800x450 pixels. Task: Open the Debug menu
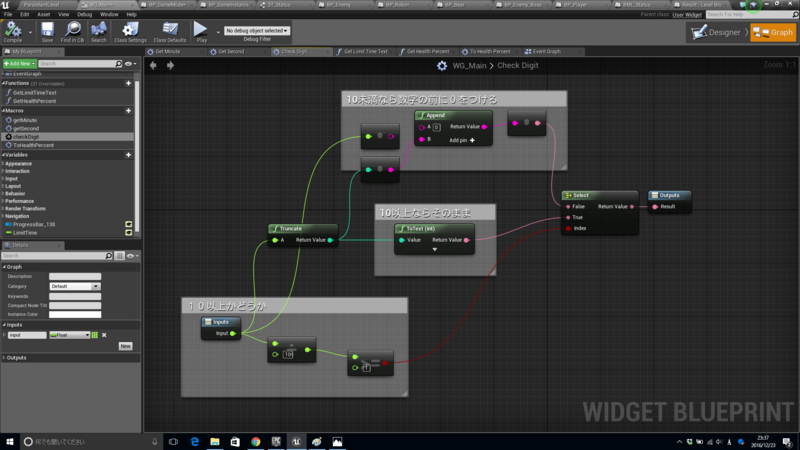click(84, 14)
